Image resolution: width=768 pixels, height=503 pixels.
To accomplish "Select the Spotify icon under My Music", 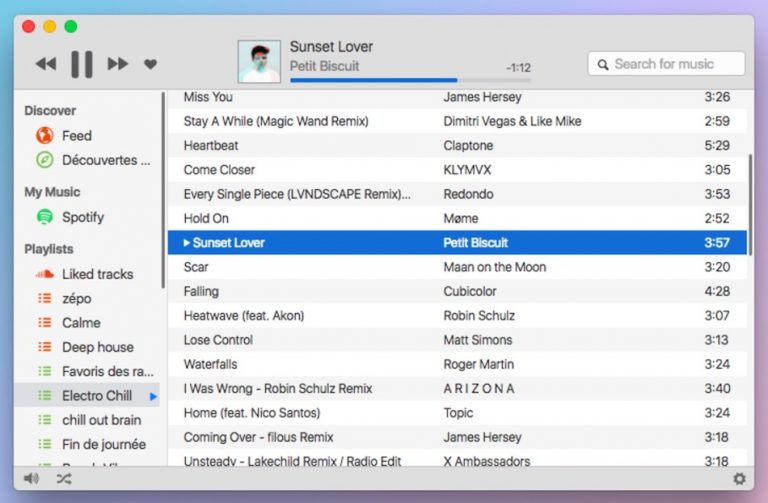I will [44, 217].
